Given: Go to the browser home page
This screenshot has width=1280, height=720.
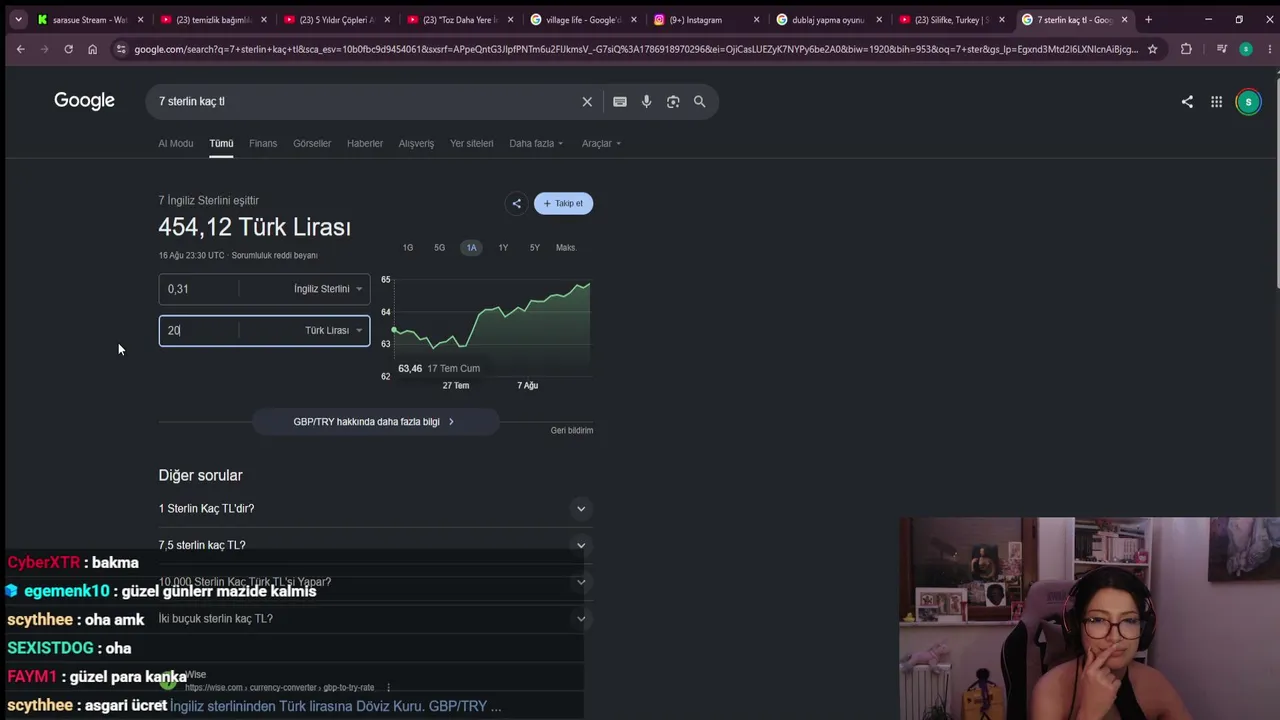Looking at the screenshot, I should pyautogui.click(x=92, y=49).
